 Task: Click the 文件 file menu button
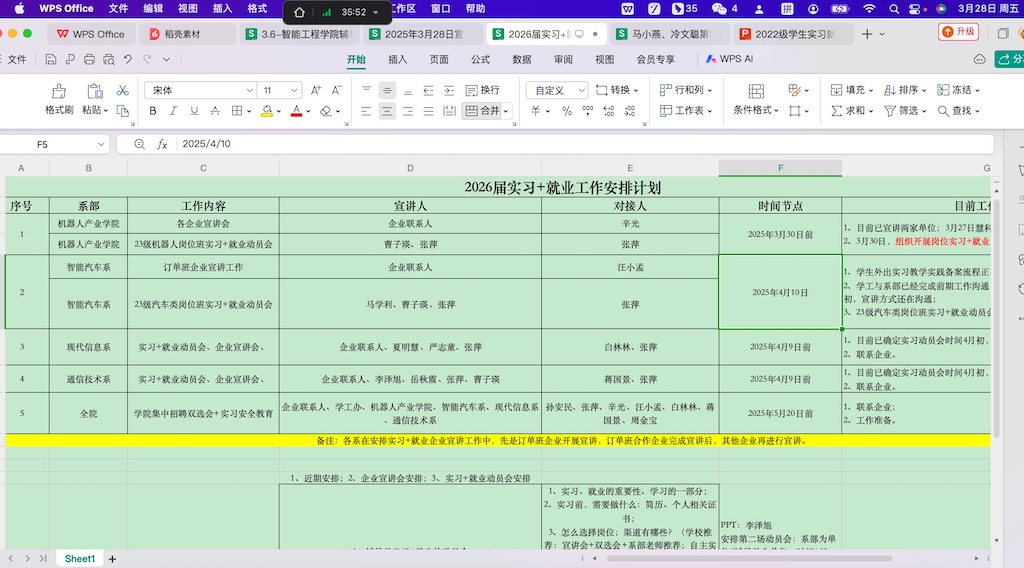click(17, 59)
